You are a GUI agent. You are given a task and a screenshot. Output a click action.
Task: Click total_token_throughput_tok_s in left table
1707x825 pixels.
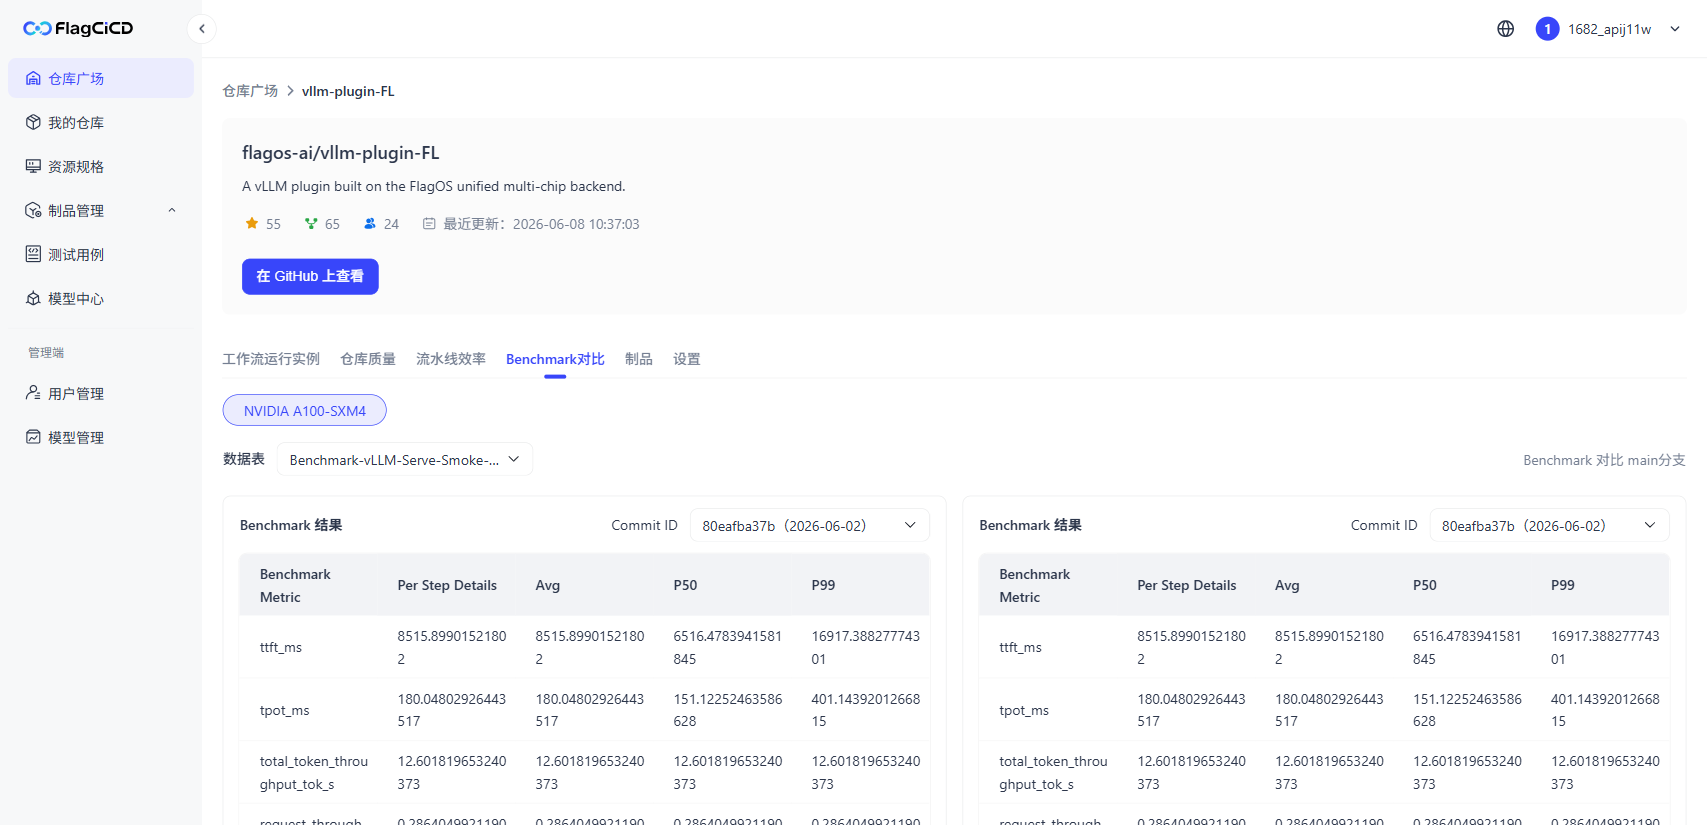314,773
